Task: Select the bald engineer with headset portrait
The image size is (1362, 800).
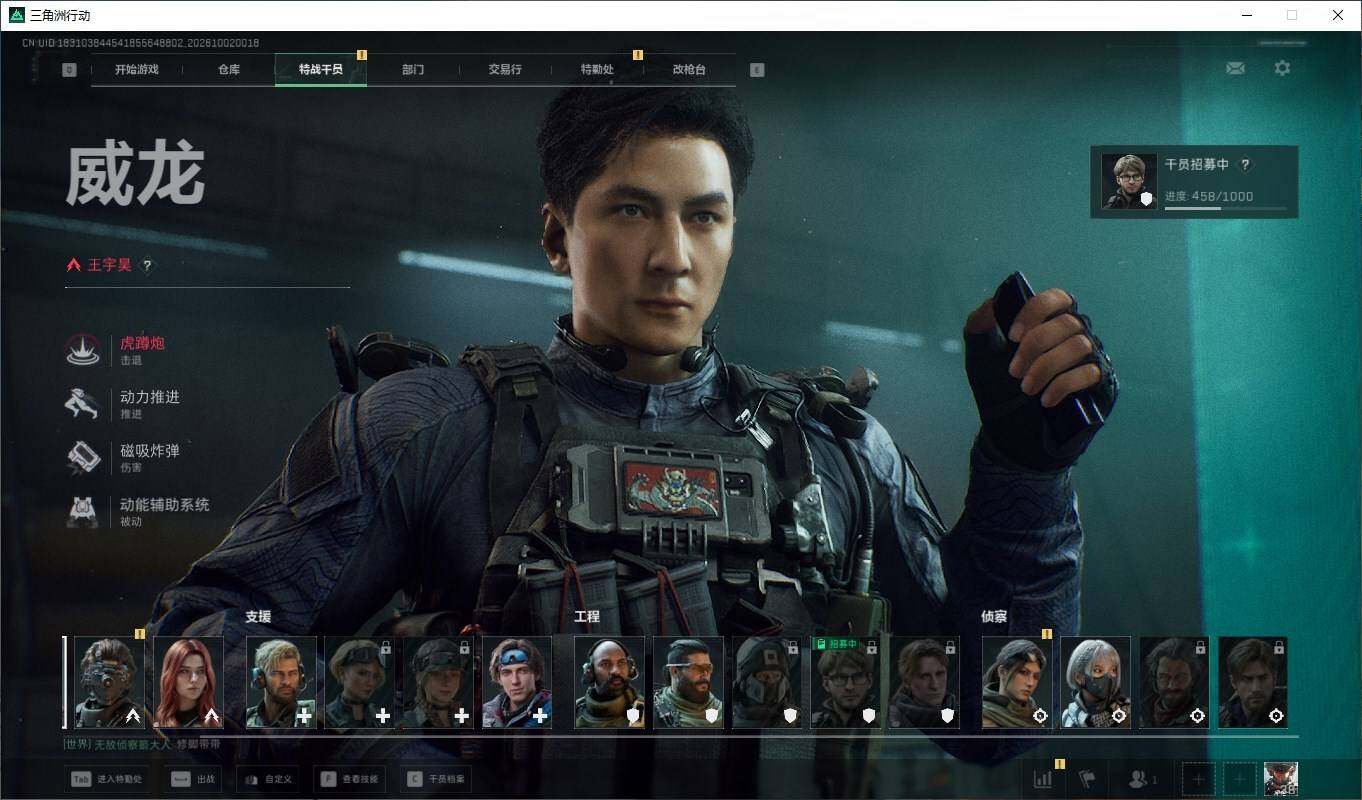Action: (609, 682)
